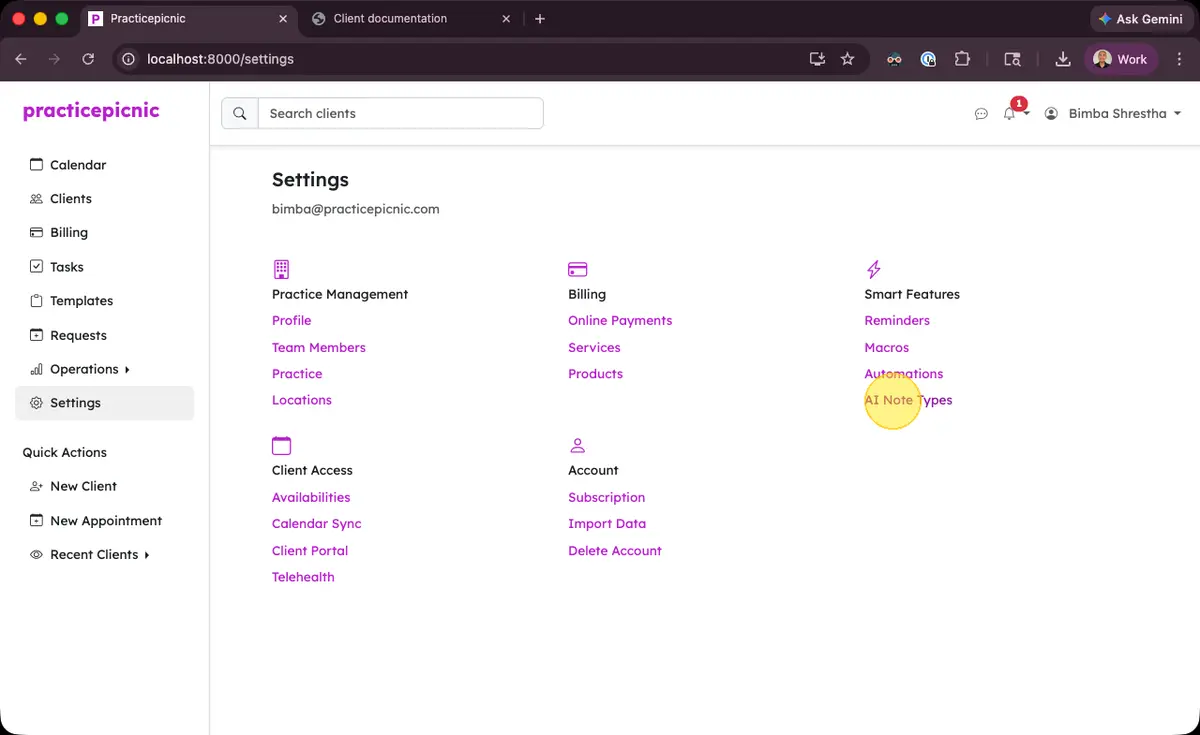Open the Settings sidebar entry
1200x735 pixels.
(77, 403)
